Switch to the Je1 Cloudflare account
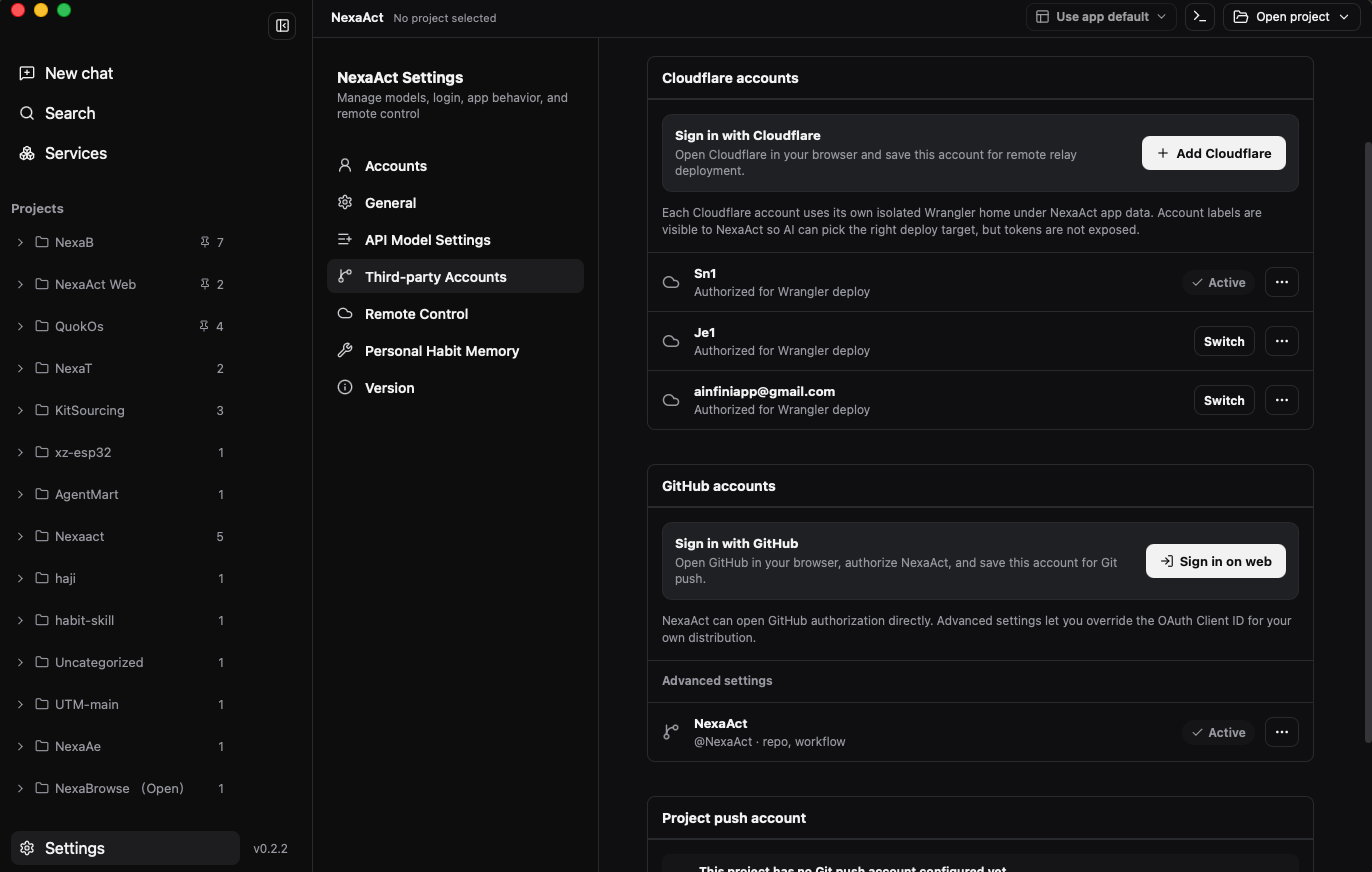This screenshot has width=1372, height=872. pyautogui.click(x=1224, y=341)
